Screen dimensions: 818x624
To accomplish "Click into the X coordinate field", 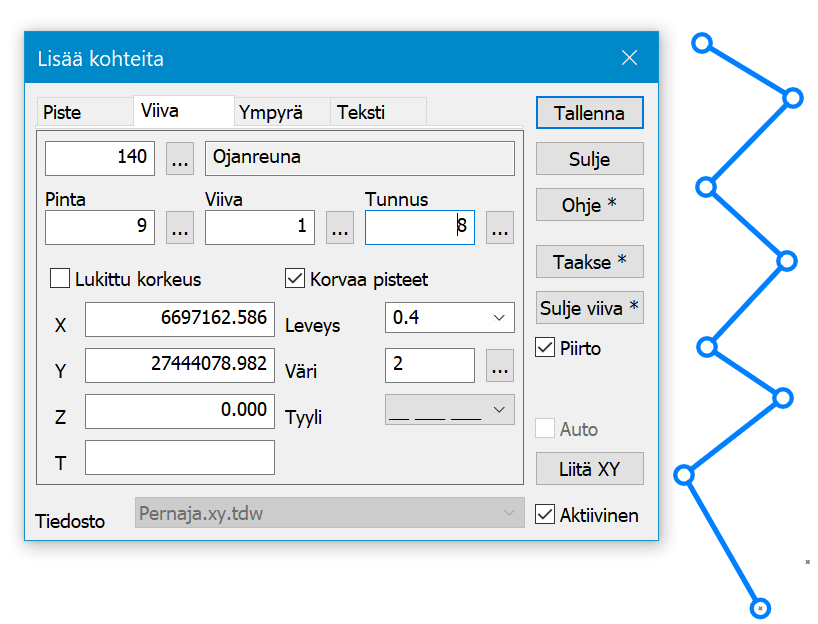I will 179,320.
